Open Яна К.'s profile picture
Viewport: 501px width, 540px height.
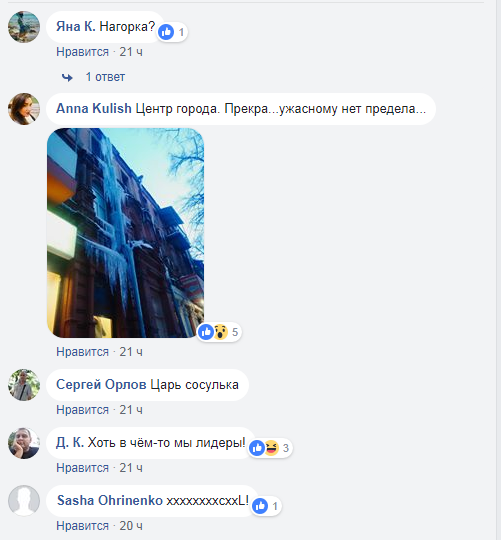tap(24, 27)
